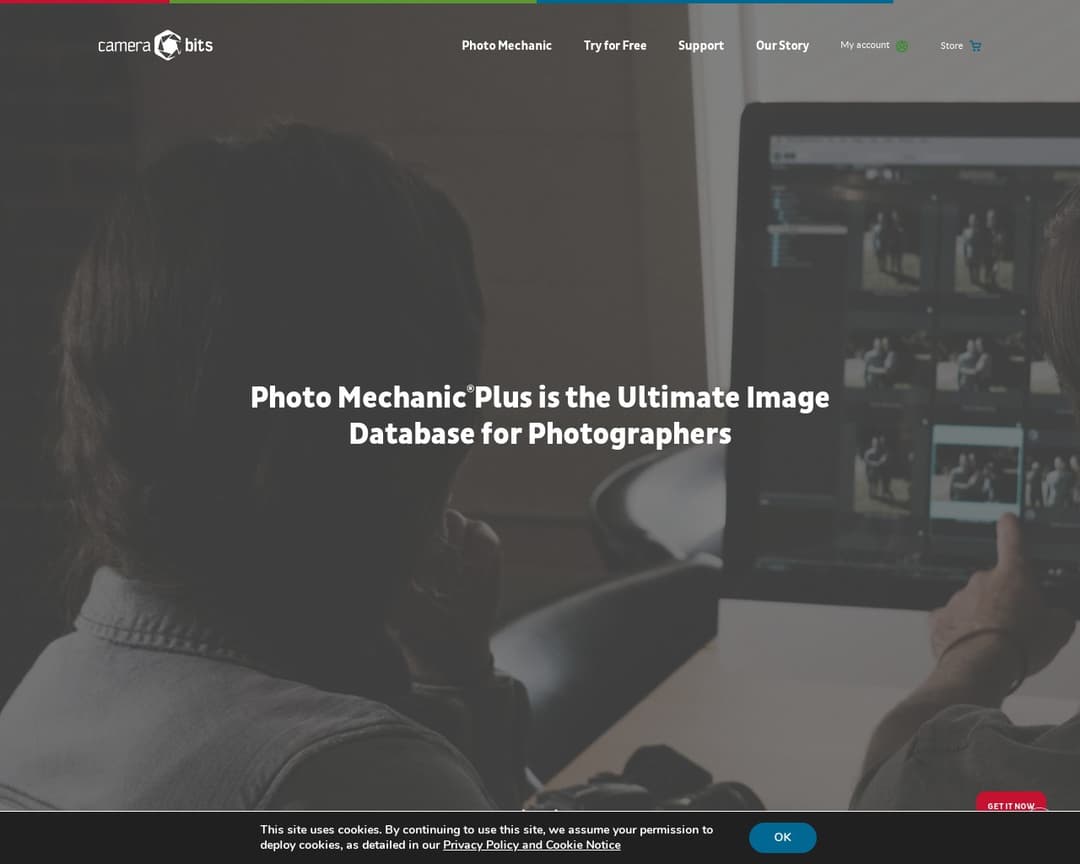The image size is (1080, 864).
Task: Open the Store shopping cart icon
Action: coord(975,46)
